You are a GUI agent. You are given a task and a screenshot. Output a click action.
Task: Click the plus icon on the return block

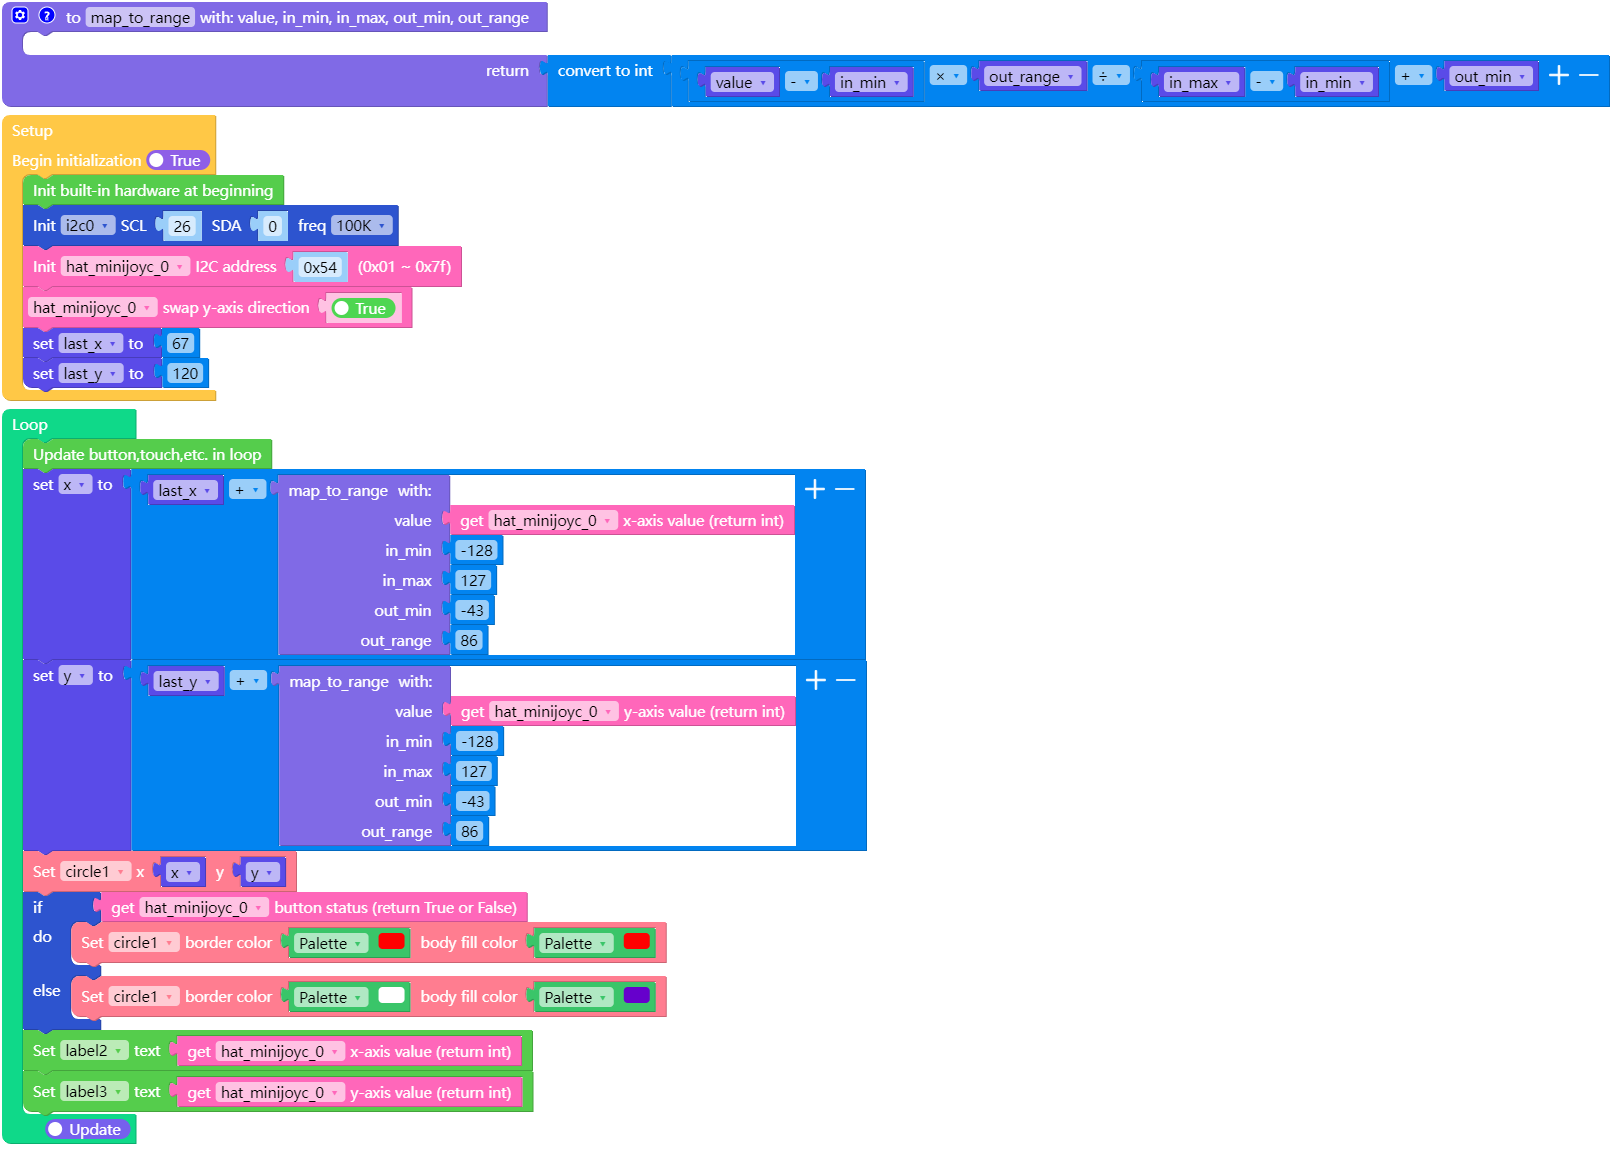pyautogui.click(x=1558, y=75)
